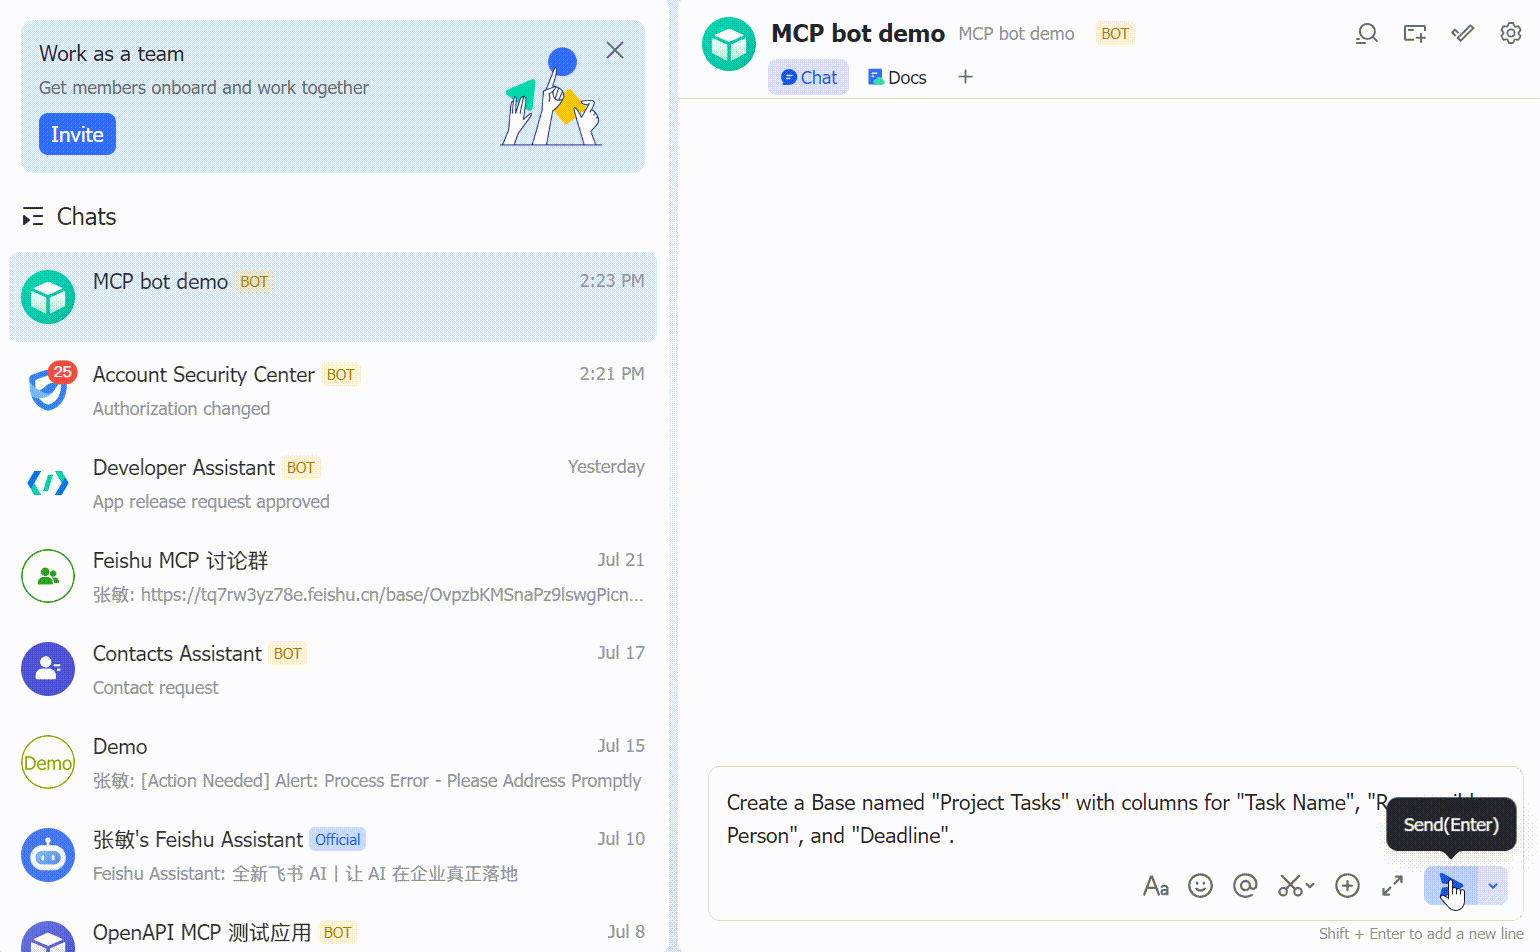The width and height of the screenshot is (1540, 952).
Task: Insert an @ mention
Action: (1245, 886)
